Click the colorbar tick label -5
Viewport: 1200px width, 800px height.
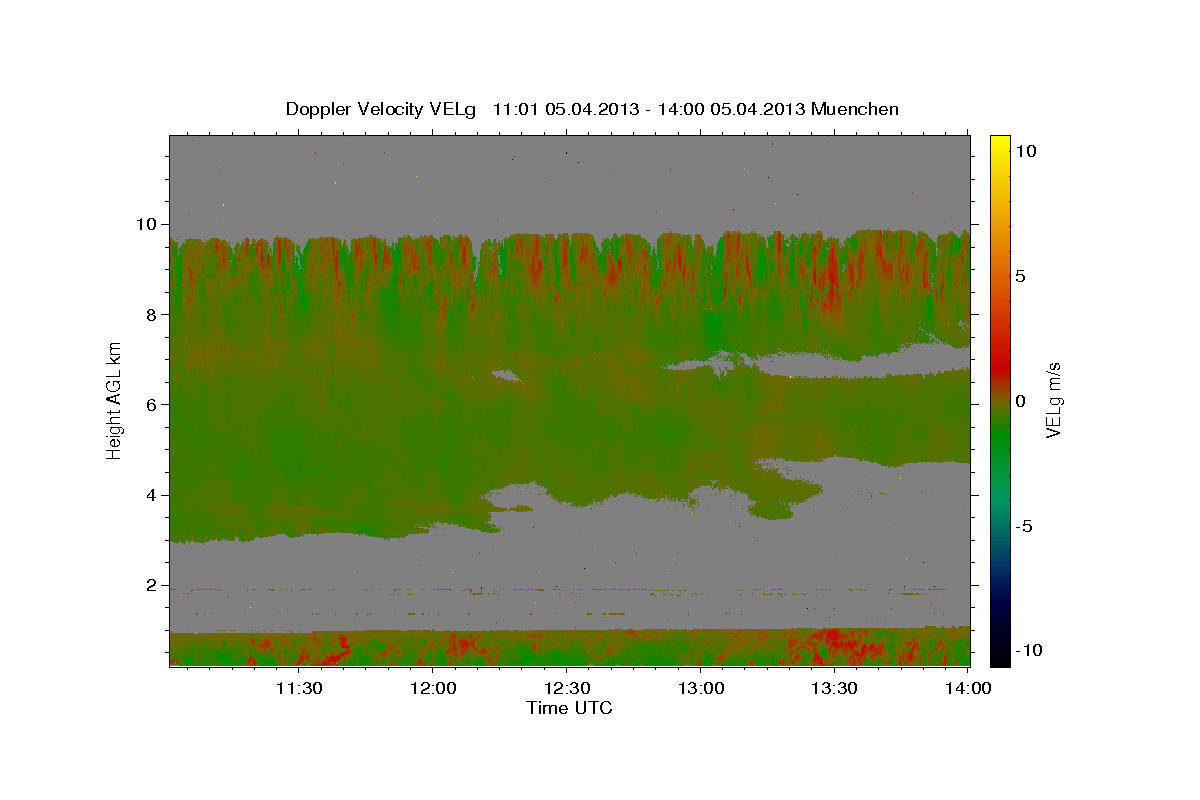point(1025,526)
